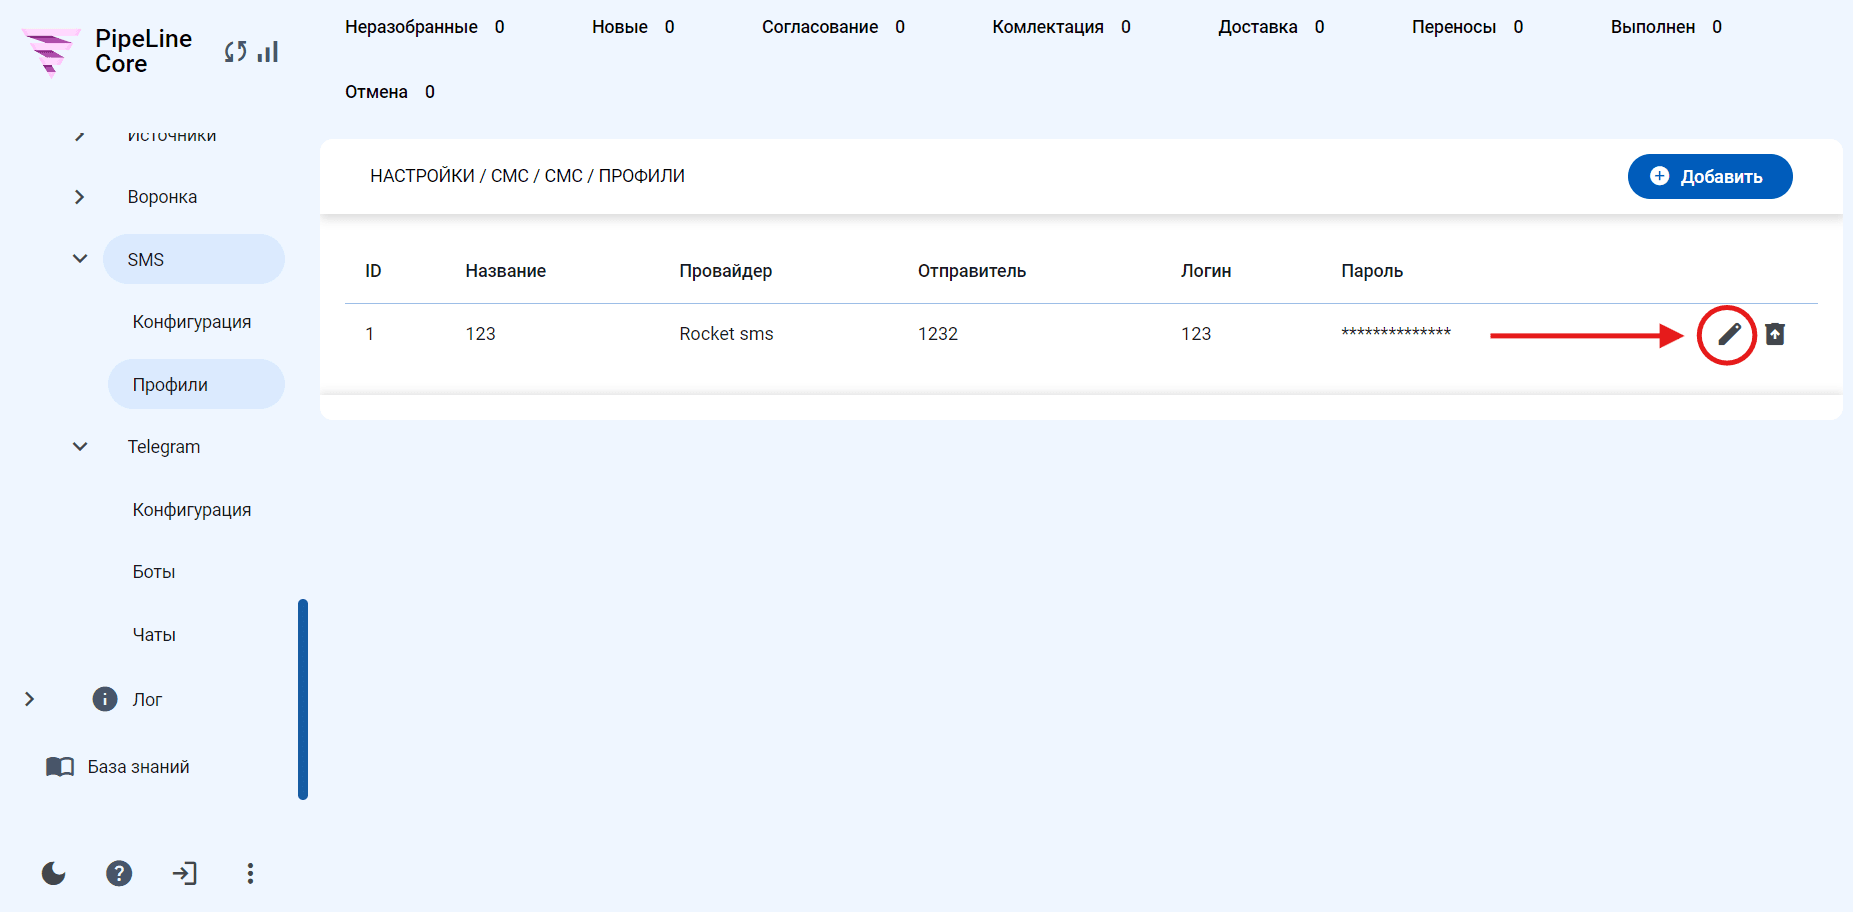Collapse the Telegram section chevron
1853x912 pixels.
tap(80, 447)
